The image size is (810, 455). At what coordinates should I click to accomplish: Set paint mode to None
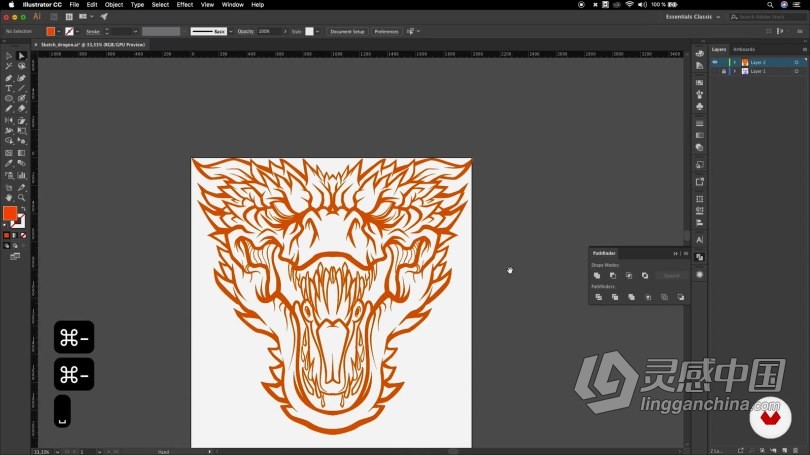(x=23, y=236)
